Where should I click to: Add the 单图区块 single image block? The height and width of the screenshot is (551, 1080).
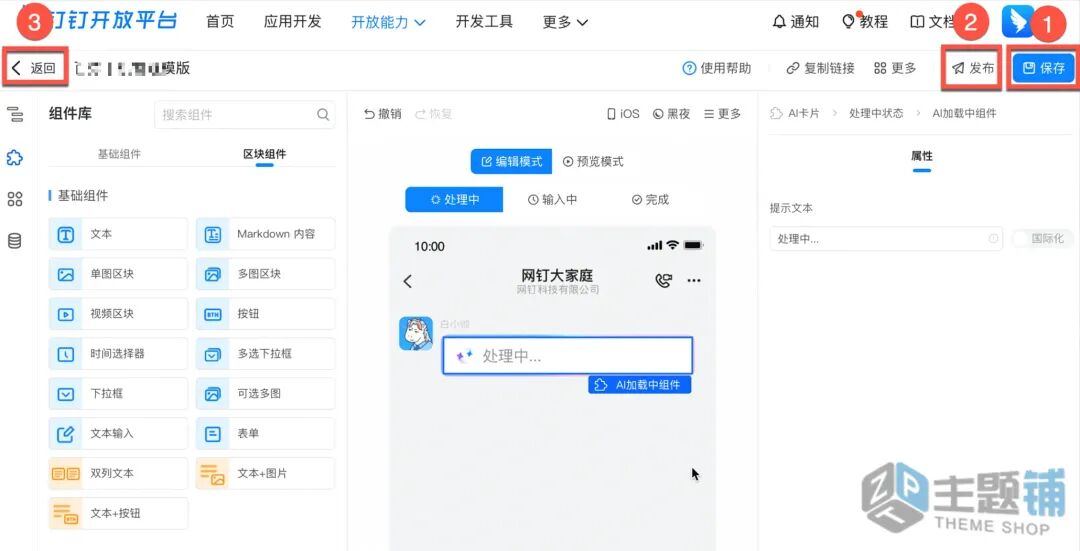pos(118,274)
